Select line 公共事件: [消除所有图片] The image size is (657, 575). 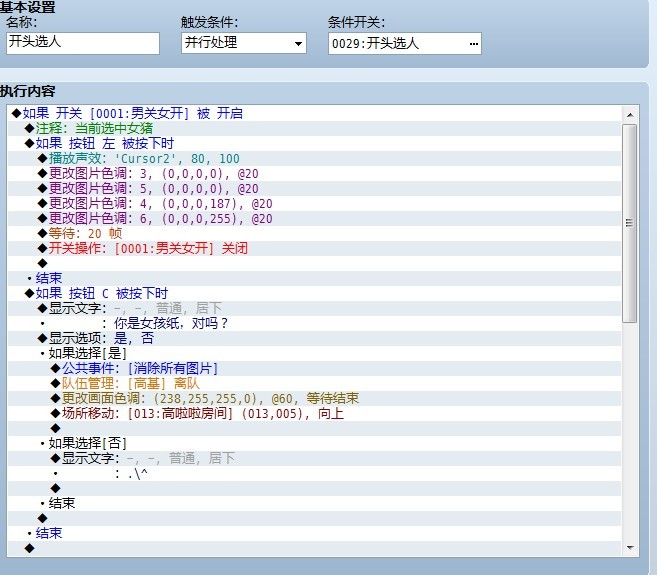pyautogui.click(x=314, y=368)
